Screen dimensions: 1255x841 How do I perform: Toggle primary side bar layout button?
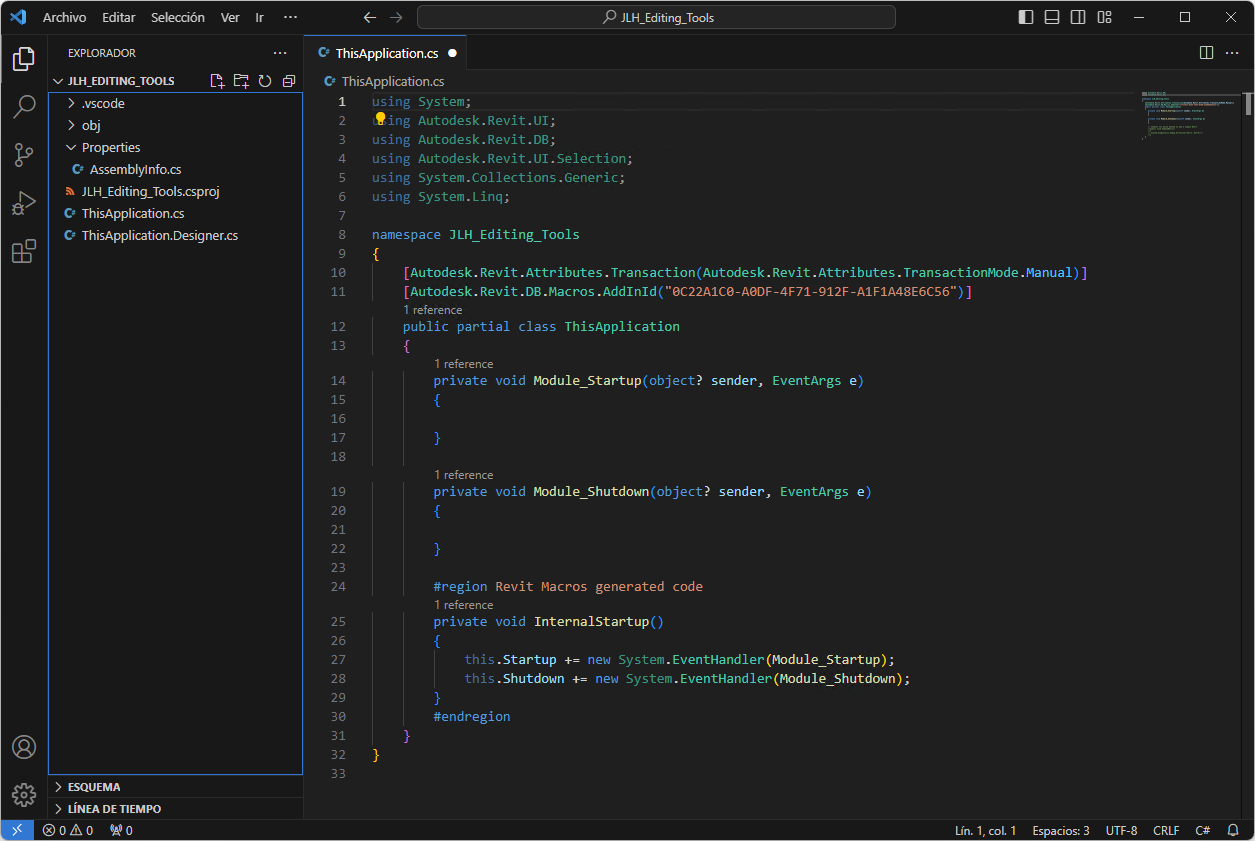[1026, 17]
